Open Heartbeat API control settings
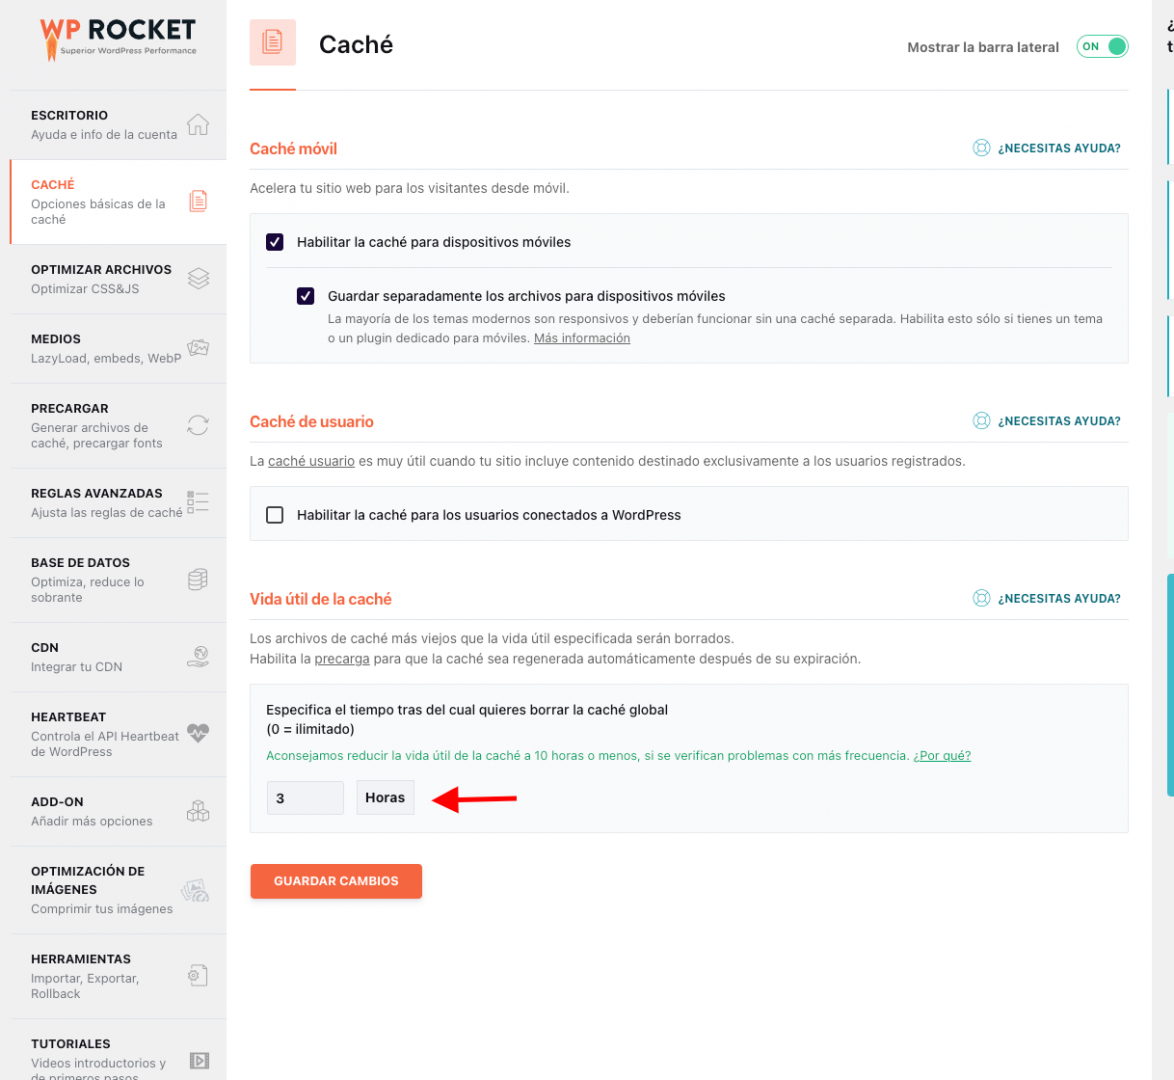This screenshot has height=1080, width=1174. click(x=118, y=734)
